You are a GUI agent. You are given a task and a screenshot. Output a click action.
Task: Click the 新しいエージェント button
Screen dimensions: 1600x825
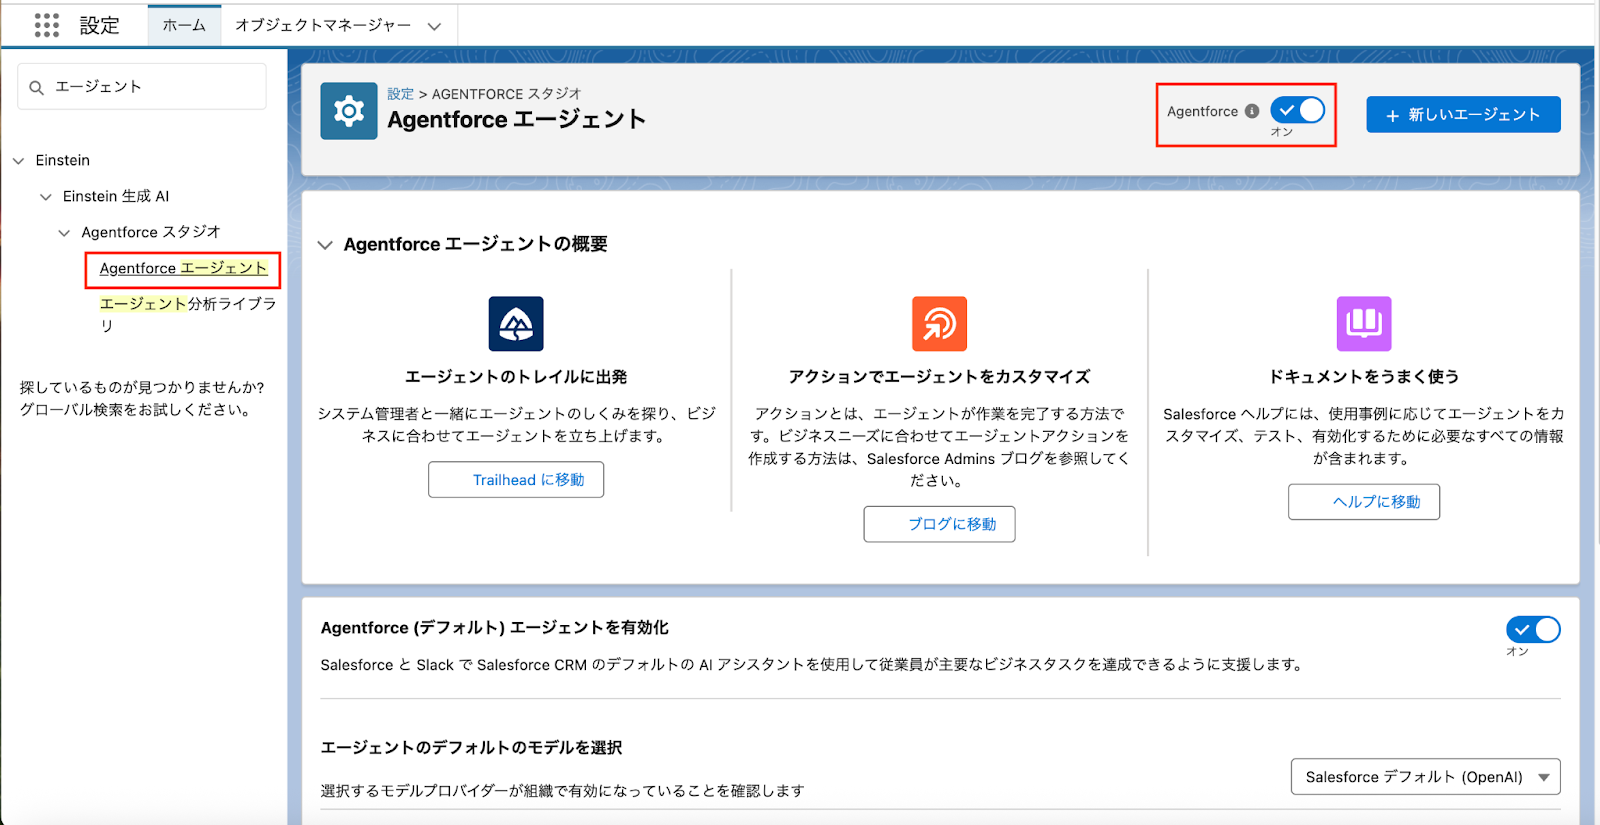(1463, 115)
